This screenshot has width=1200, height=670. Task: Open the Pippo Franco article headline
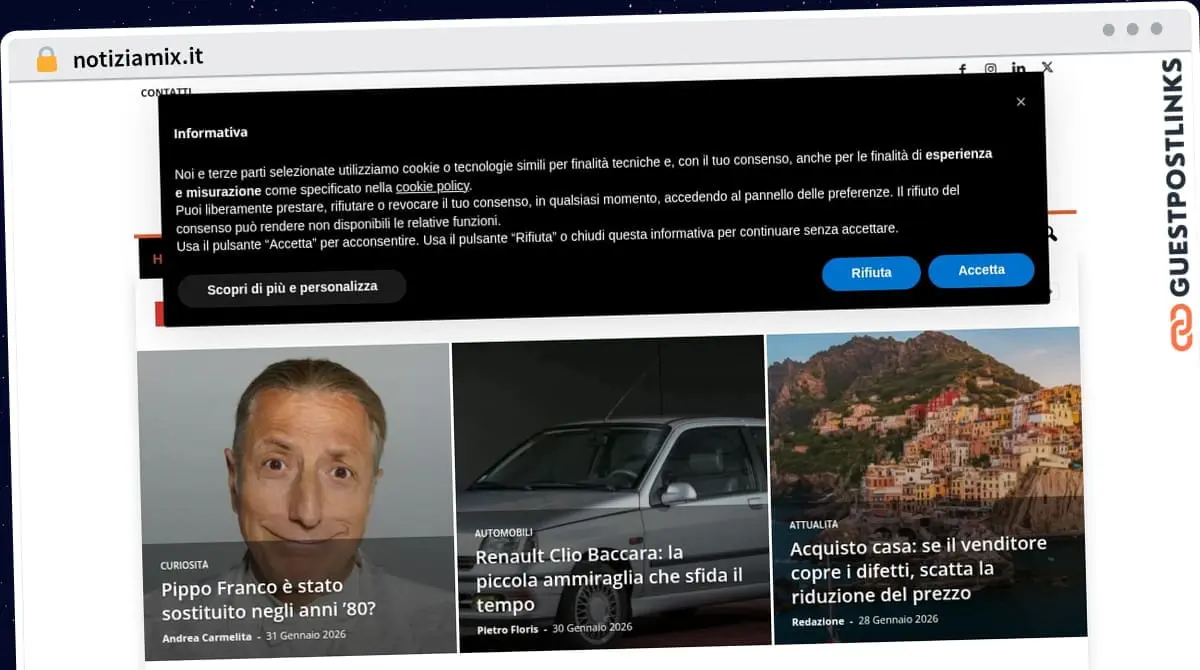click(268, 598)
